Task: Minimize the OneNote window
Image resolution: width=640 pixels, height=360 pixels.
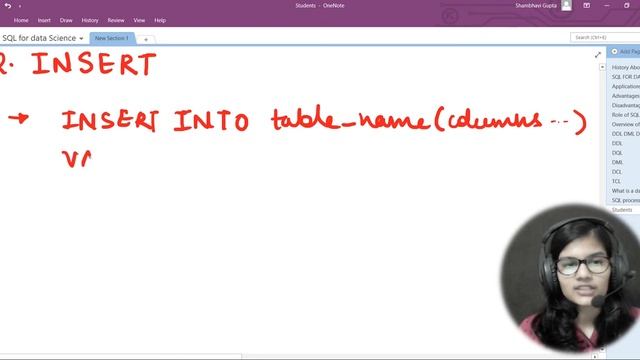Action: 607,5
